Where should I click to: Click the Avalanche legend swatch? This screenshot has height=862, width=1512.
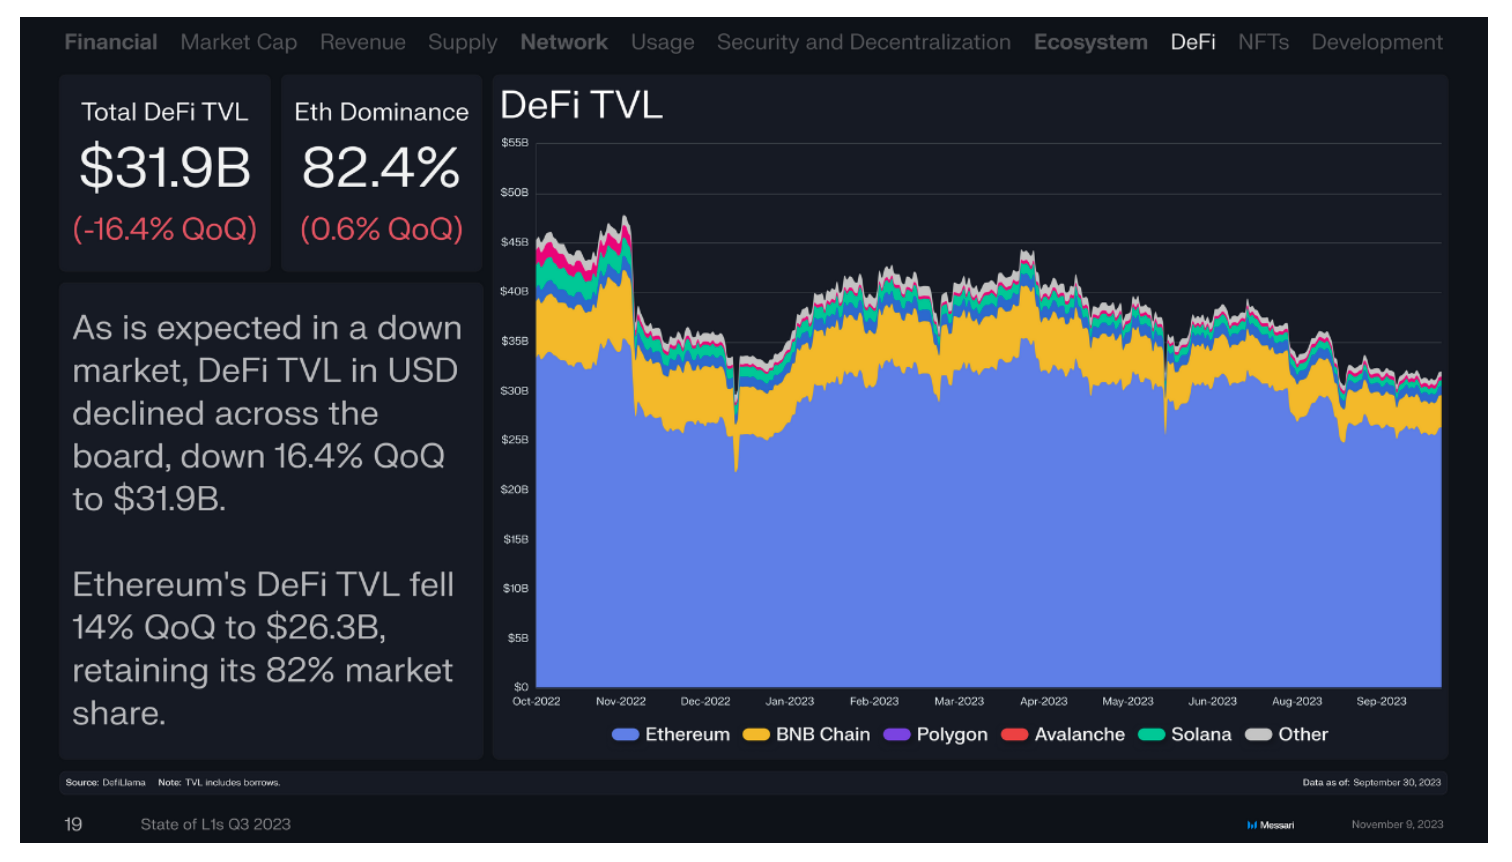click(1015, 734)
